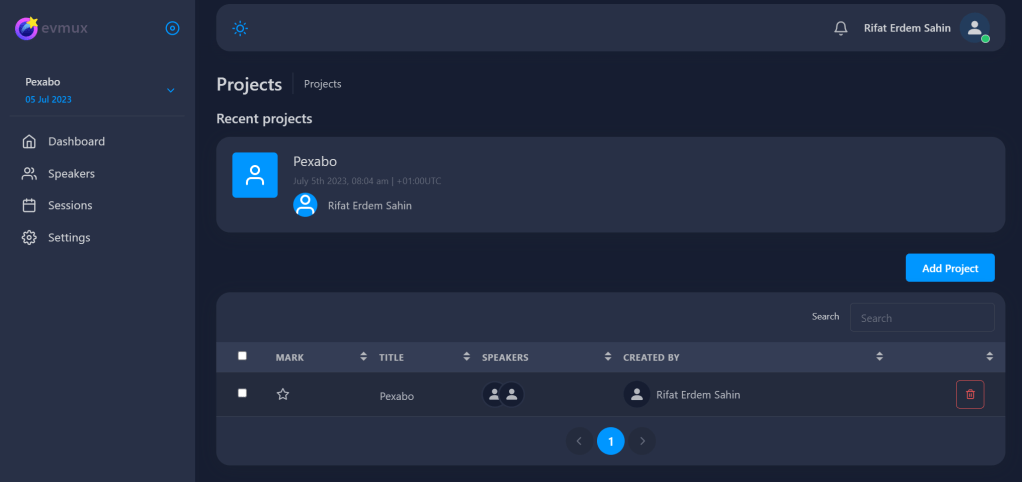Open Sessions in the sidebar
The width and height of the screenshot is (1022, 482).
(x=70, y=205)
